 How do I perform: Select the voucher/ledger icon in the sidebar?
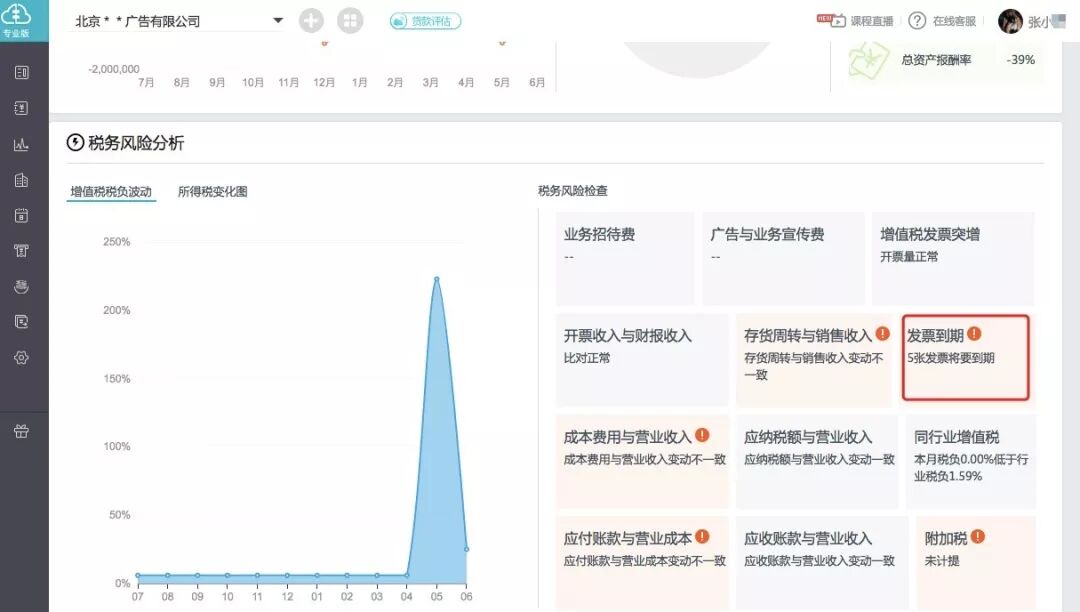(x=21, y=108)
